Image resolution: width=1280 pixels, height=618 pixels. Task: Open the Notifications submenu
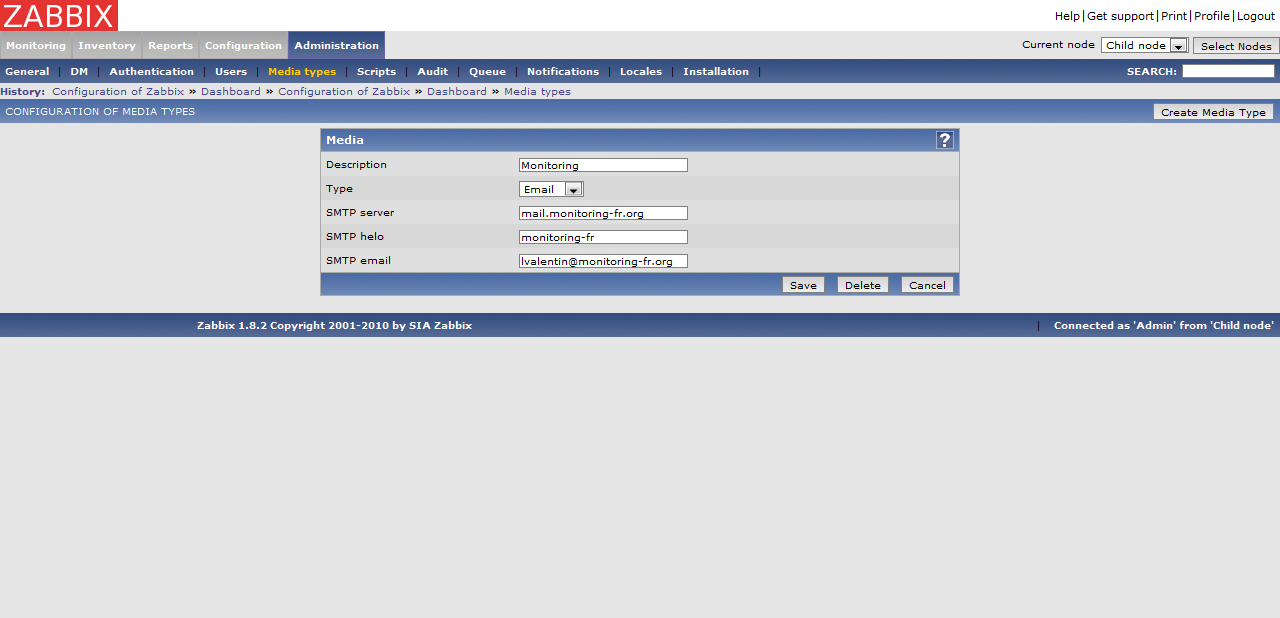coord(562,72)
